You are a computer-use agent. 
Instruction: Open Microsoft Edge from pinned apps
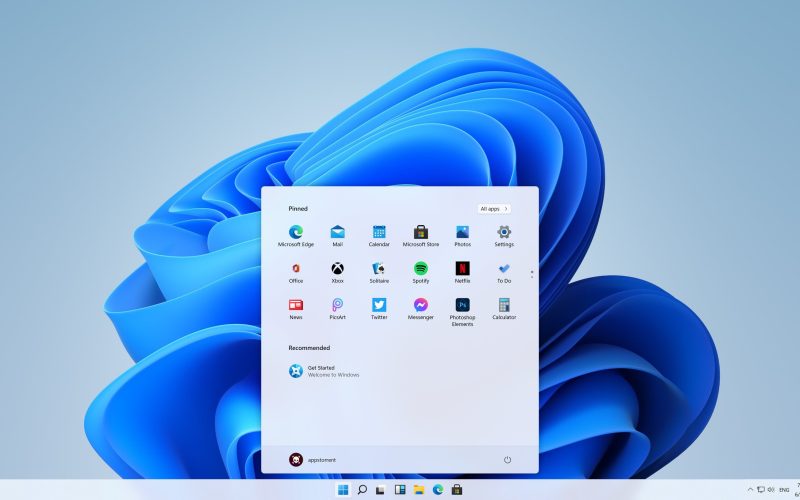click(x=295, y=236)
